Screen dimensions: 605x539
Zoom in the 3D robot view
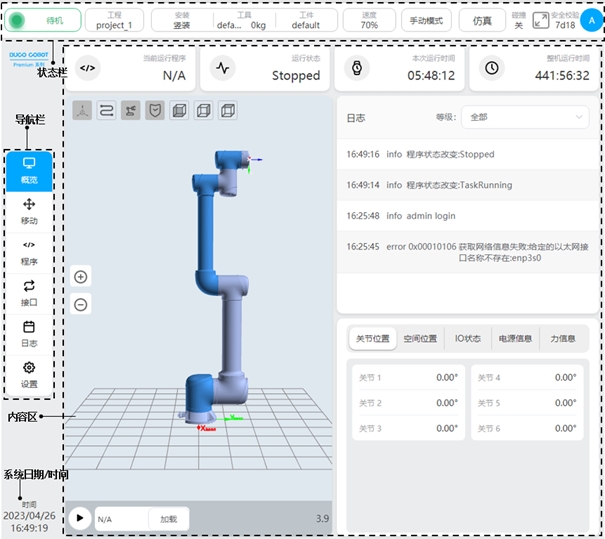pos(81,277)
